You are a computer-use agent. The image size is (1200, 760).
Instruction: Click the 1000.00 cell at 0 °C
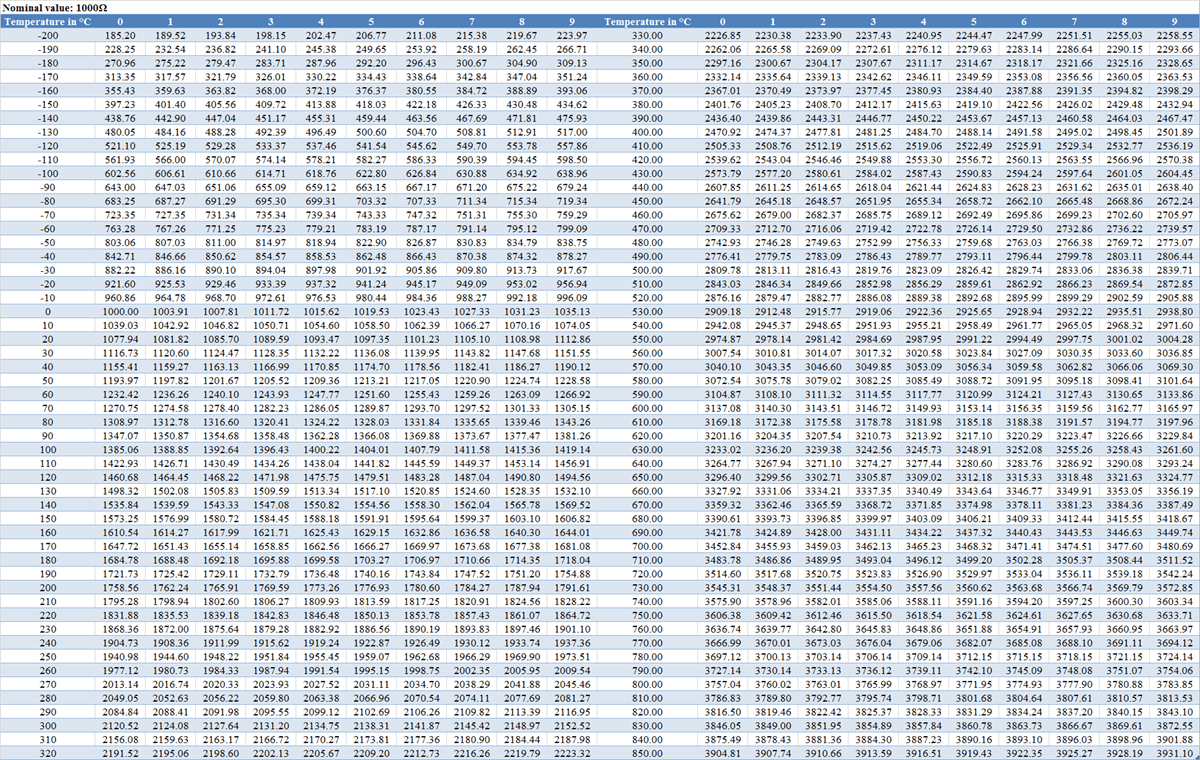click(120, 312)
